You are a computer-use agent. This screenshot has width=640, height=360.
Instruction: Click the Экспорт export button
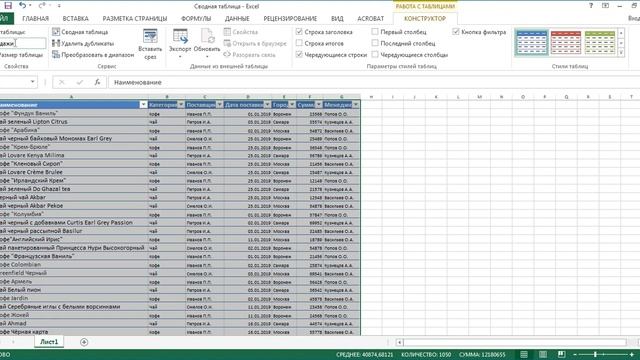tap(180, 43)
